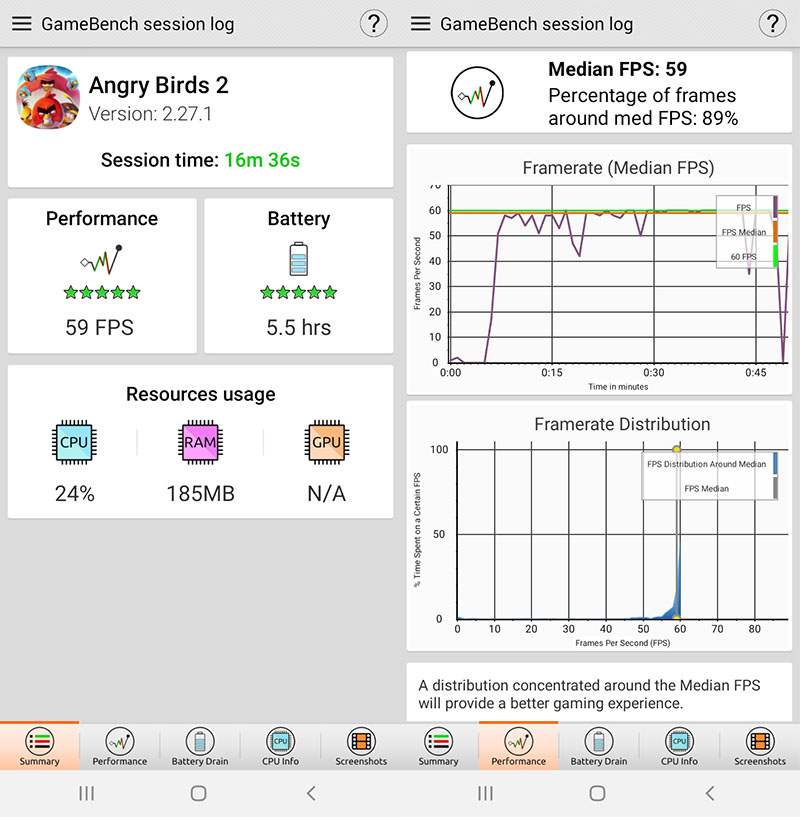
Task: Open hamburger menu in left session log
Action: point(21,23)
